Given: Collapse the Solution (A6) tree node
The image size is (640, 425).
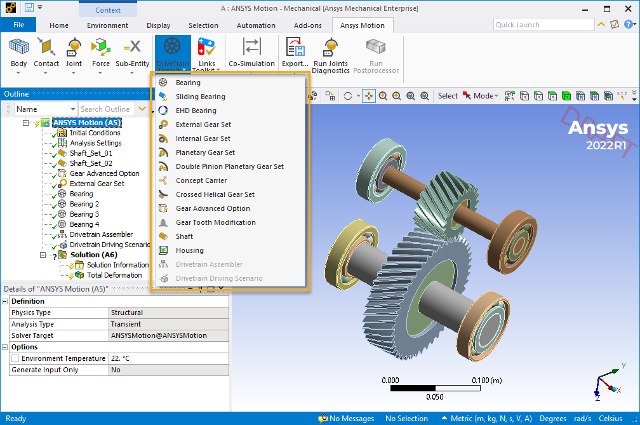Looking at the screenshot, I should coord(43,254).
